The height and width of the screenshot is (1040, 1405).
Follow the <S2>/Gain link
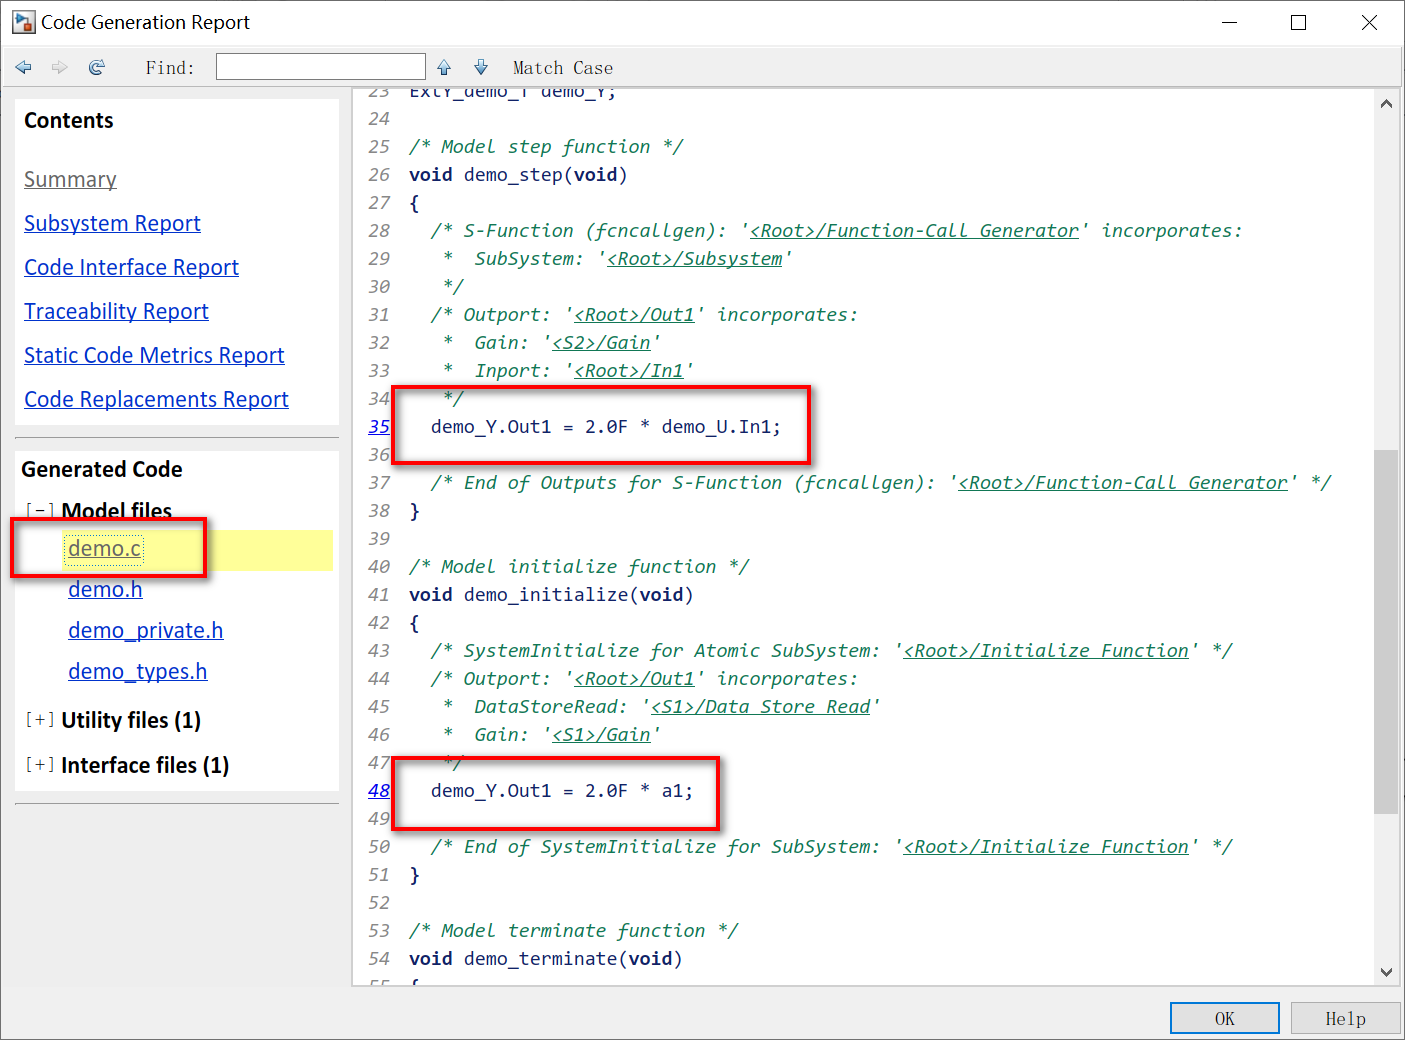tap(601, 343)
